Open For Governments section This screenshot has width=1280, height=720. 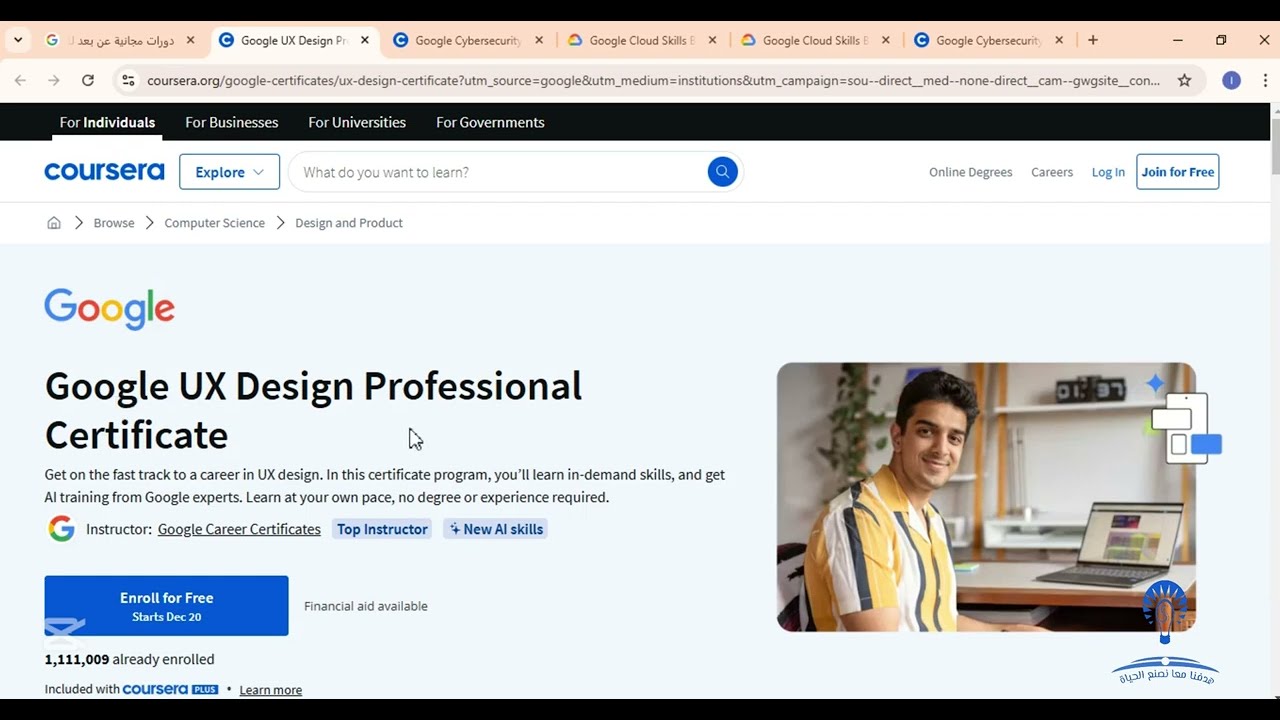pyautogui.click(x=490, y=122)
